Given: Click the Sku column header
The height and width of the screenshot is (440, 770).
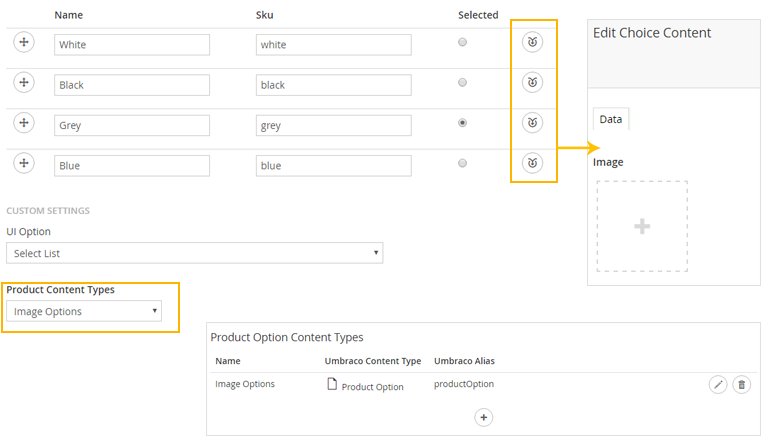Looking at the screenshot, I should point(264,15).
